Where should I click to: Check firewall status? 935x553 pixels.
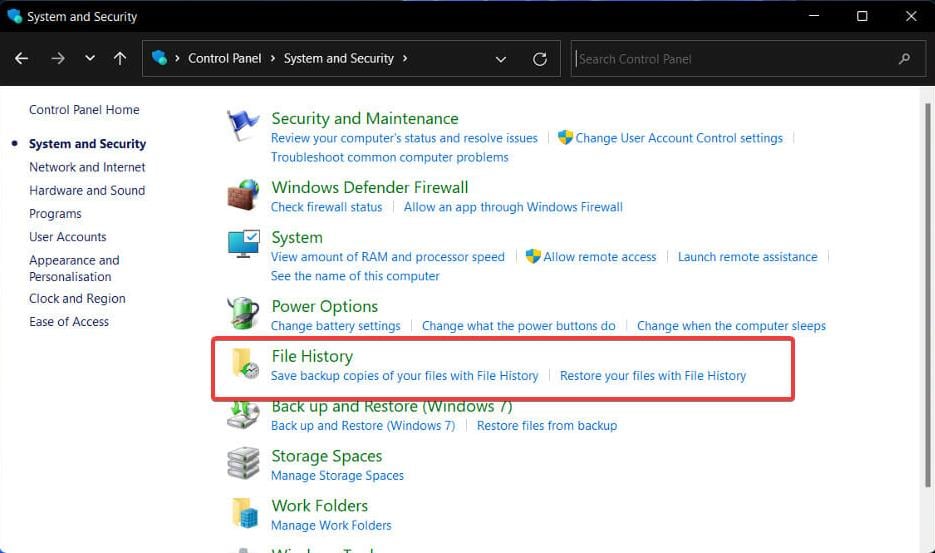point(327,207)
